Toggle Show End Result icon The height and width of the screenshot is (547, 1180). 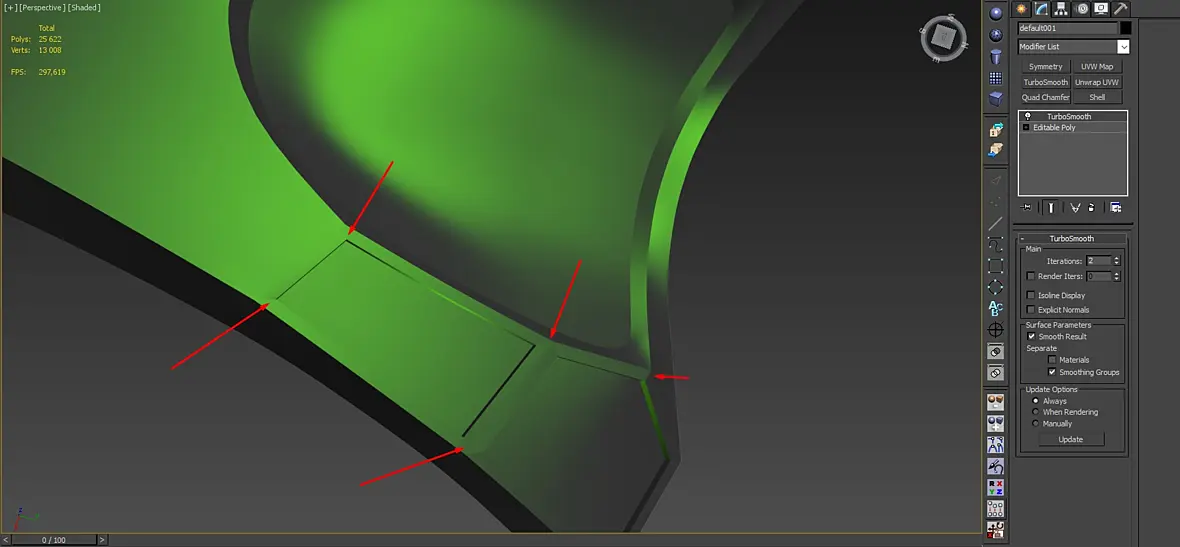(x=1051, y=208)
